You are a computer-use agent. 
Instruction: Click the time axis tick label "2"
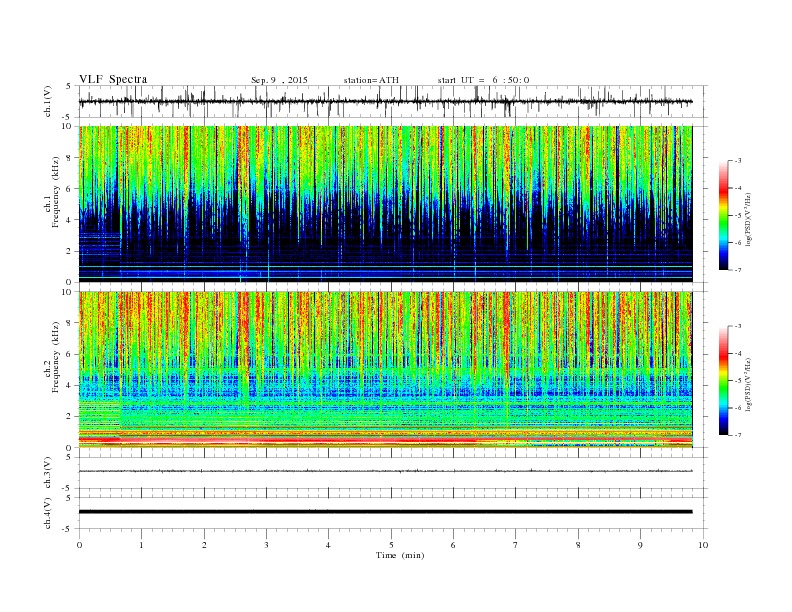click(204, 545)
